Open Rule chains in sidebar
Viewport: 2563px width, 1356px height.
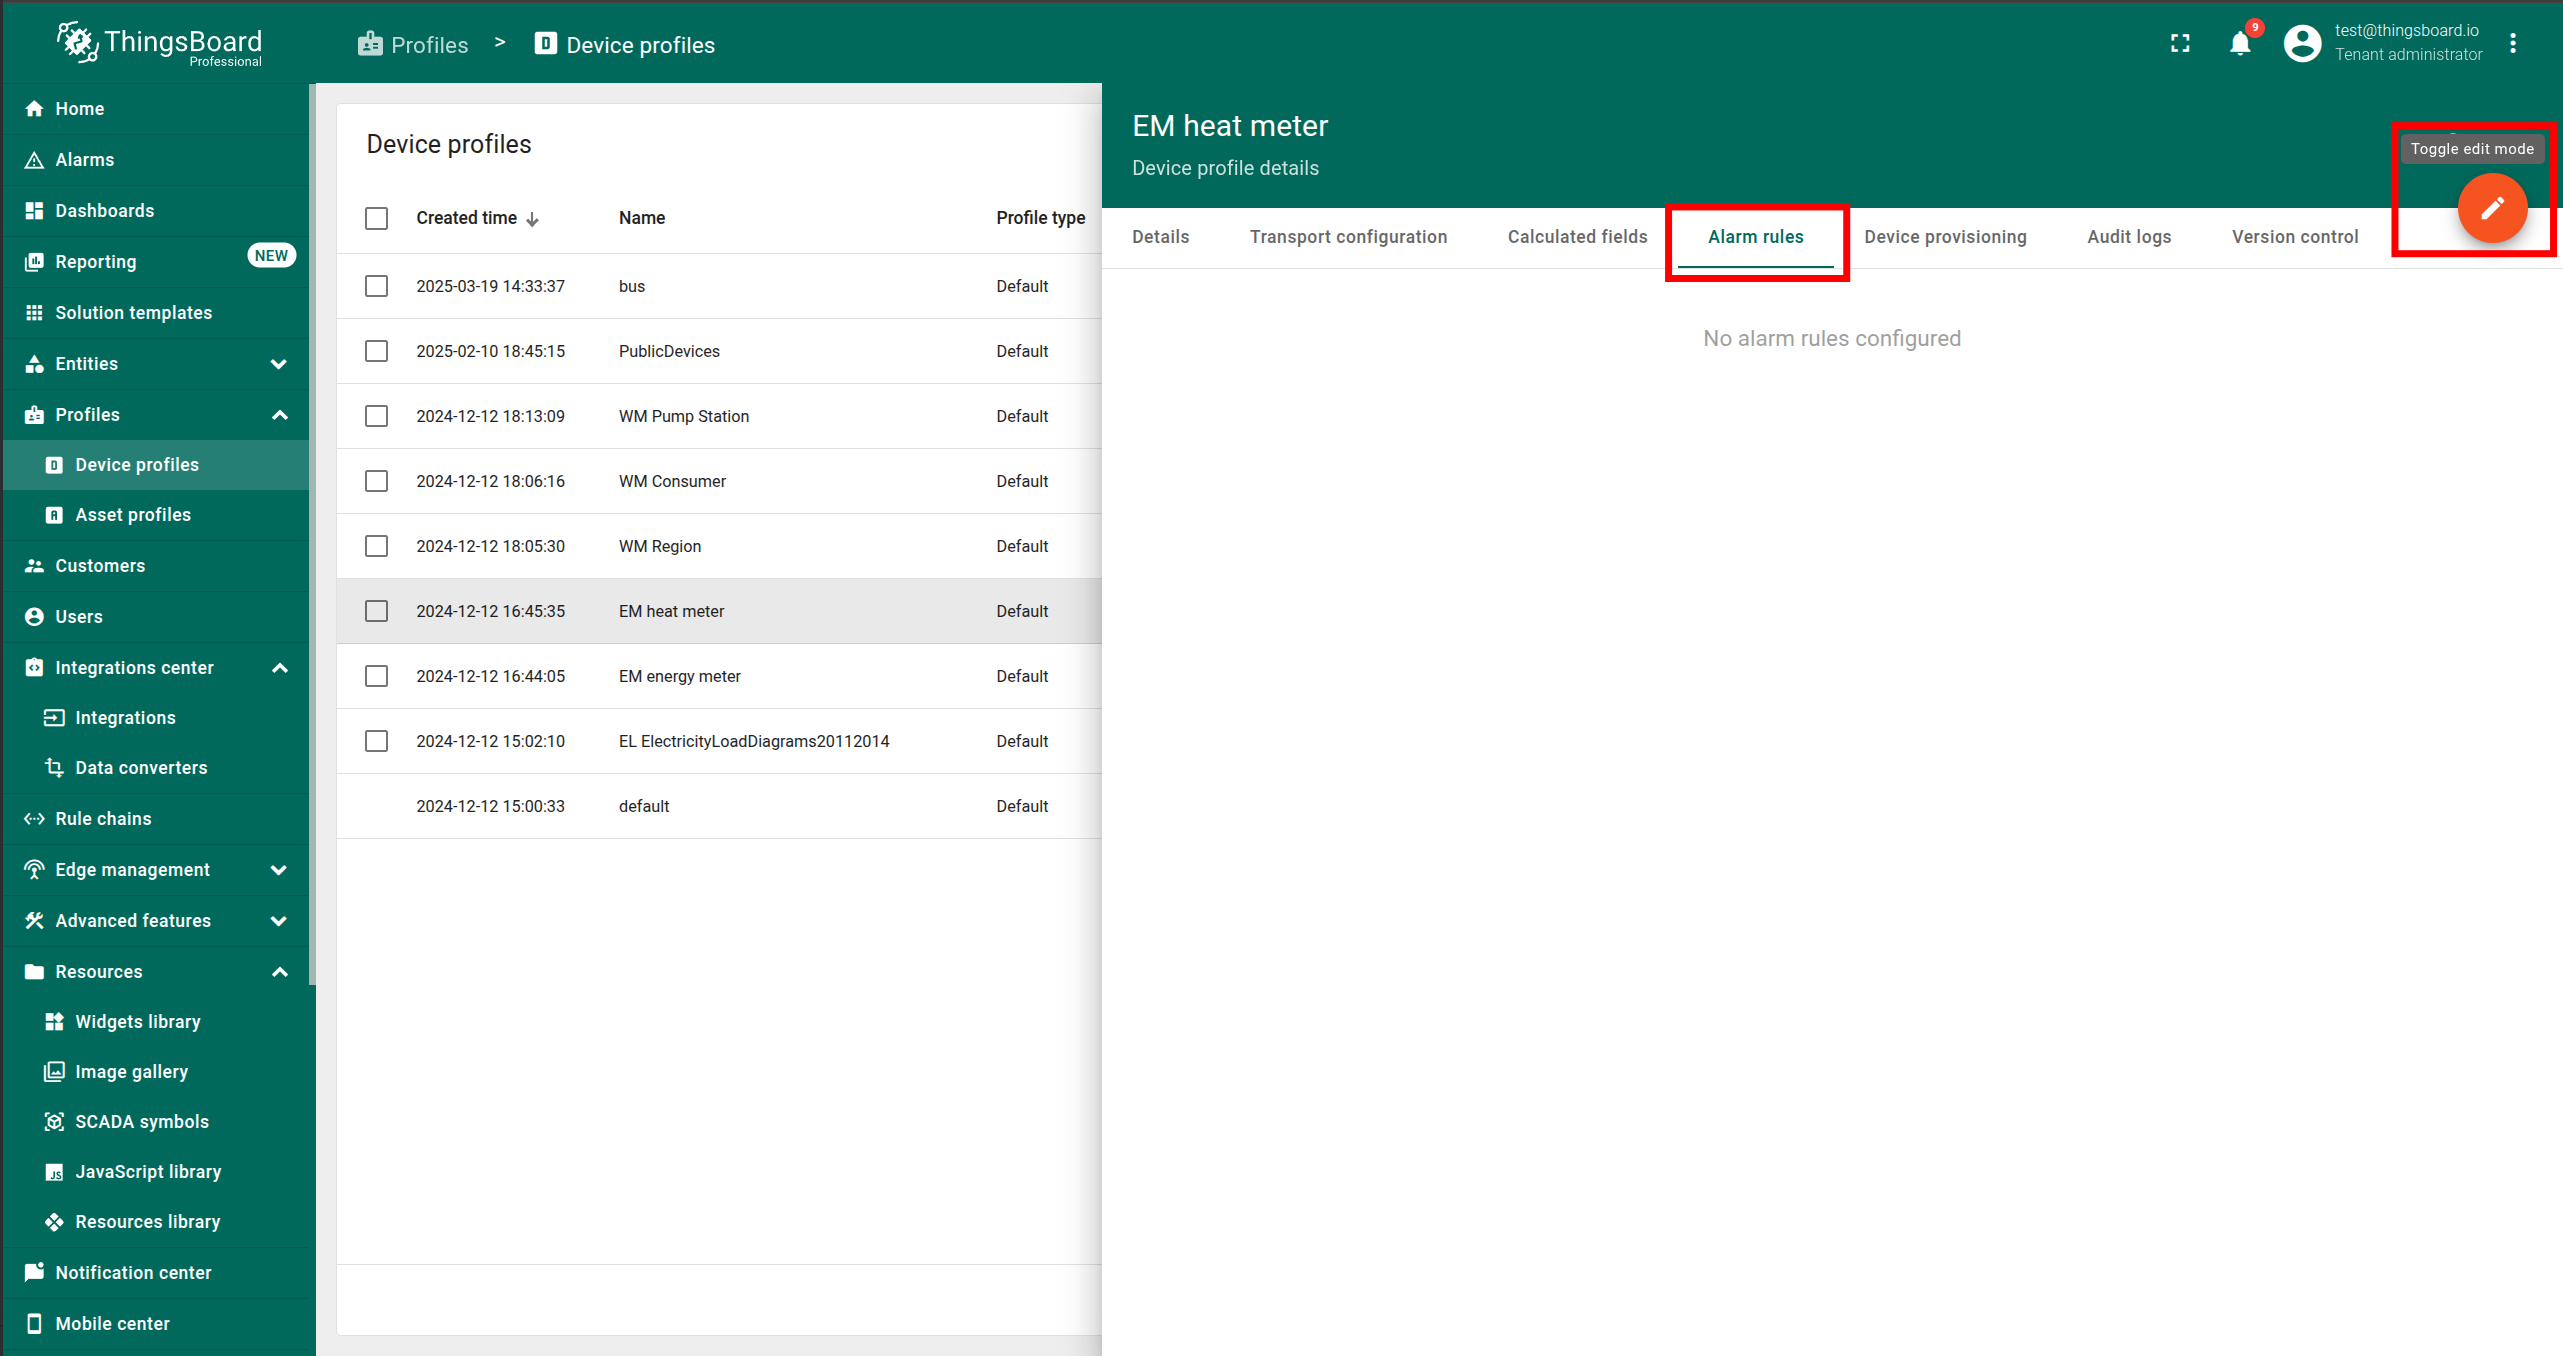103,818
